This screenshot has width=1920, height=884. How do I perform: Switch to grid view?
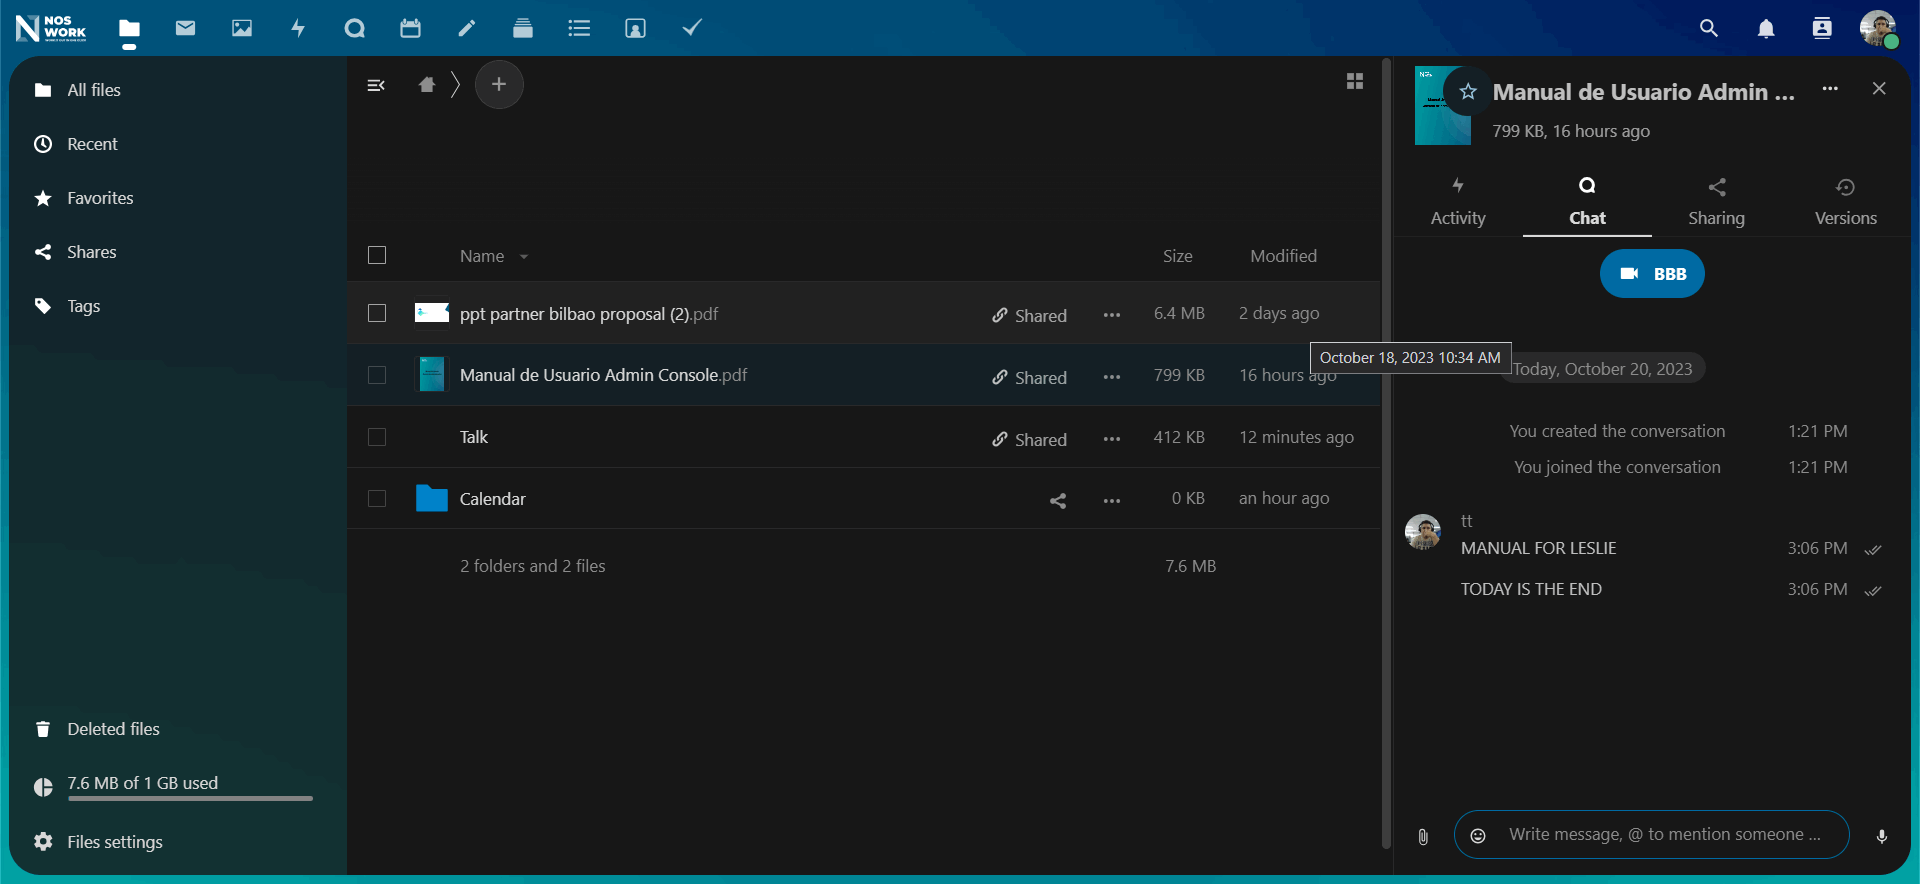1355,81
